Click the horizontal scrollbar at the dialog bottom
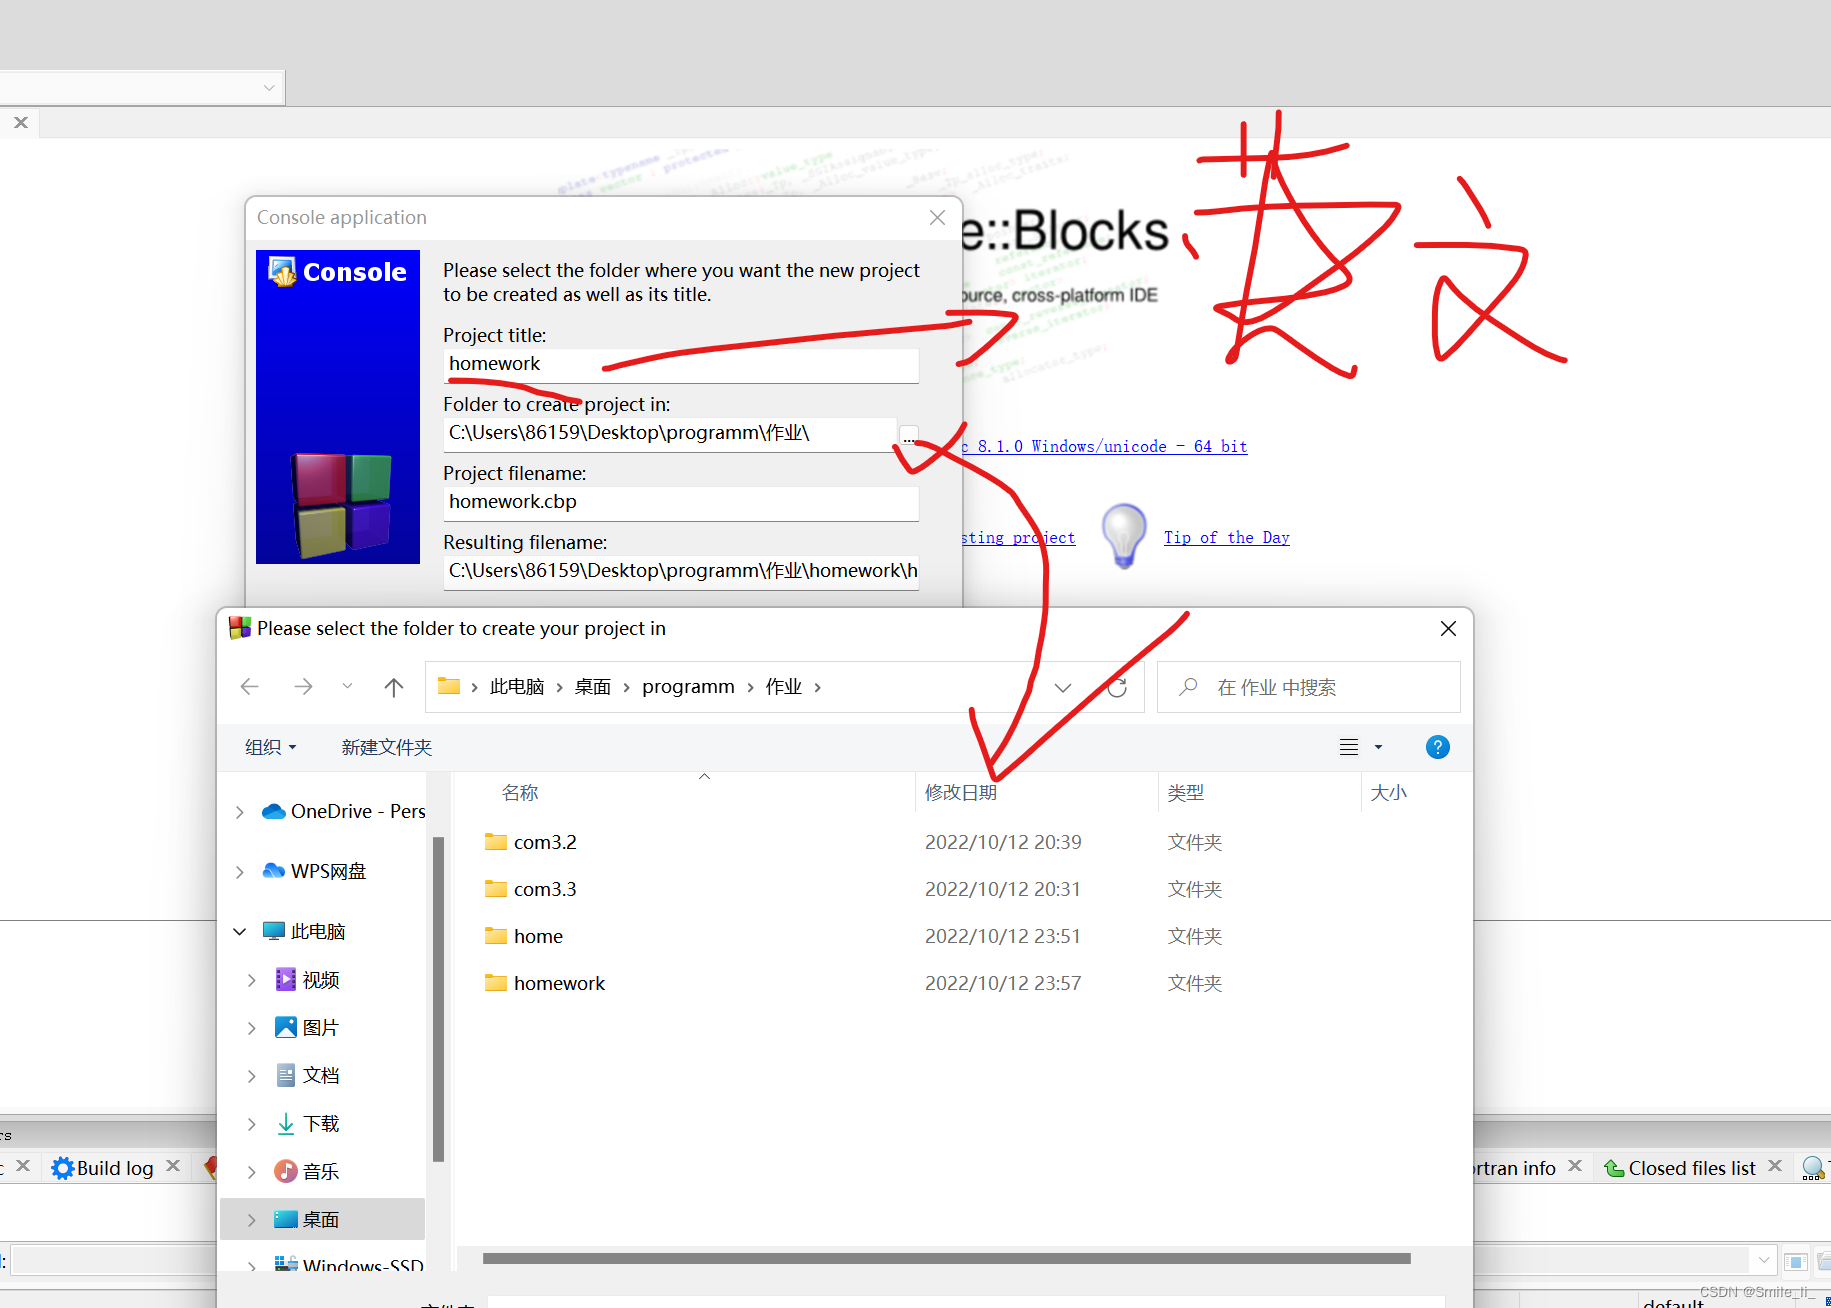This screenshot has width=1831, height=1308. pyautogui.click(x=944, y=1259)
